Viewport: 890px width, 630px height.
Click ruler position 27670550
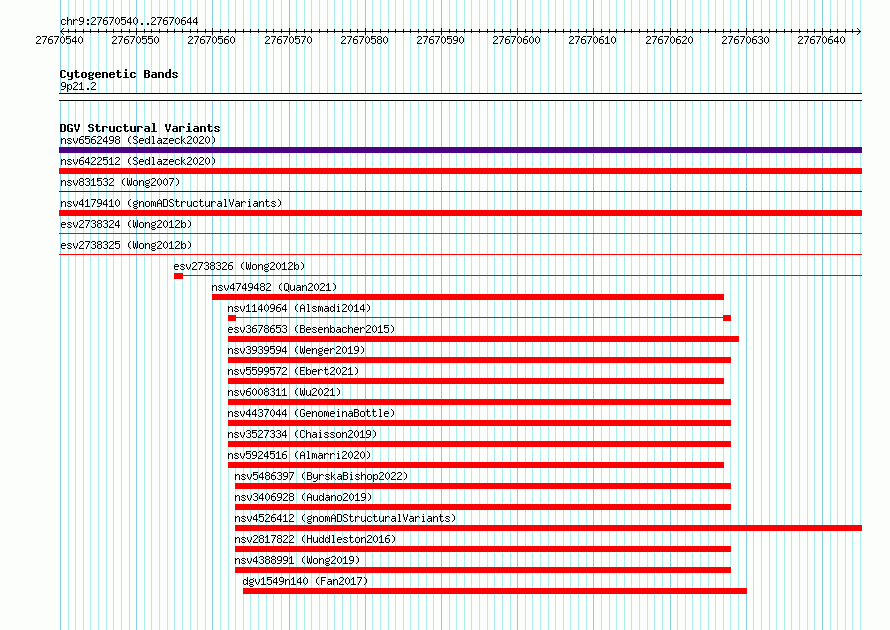tap(136, 40)
